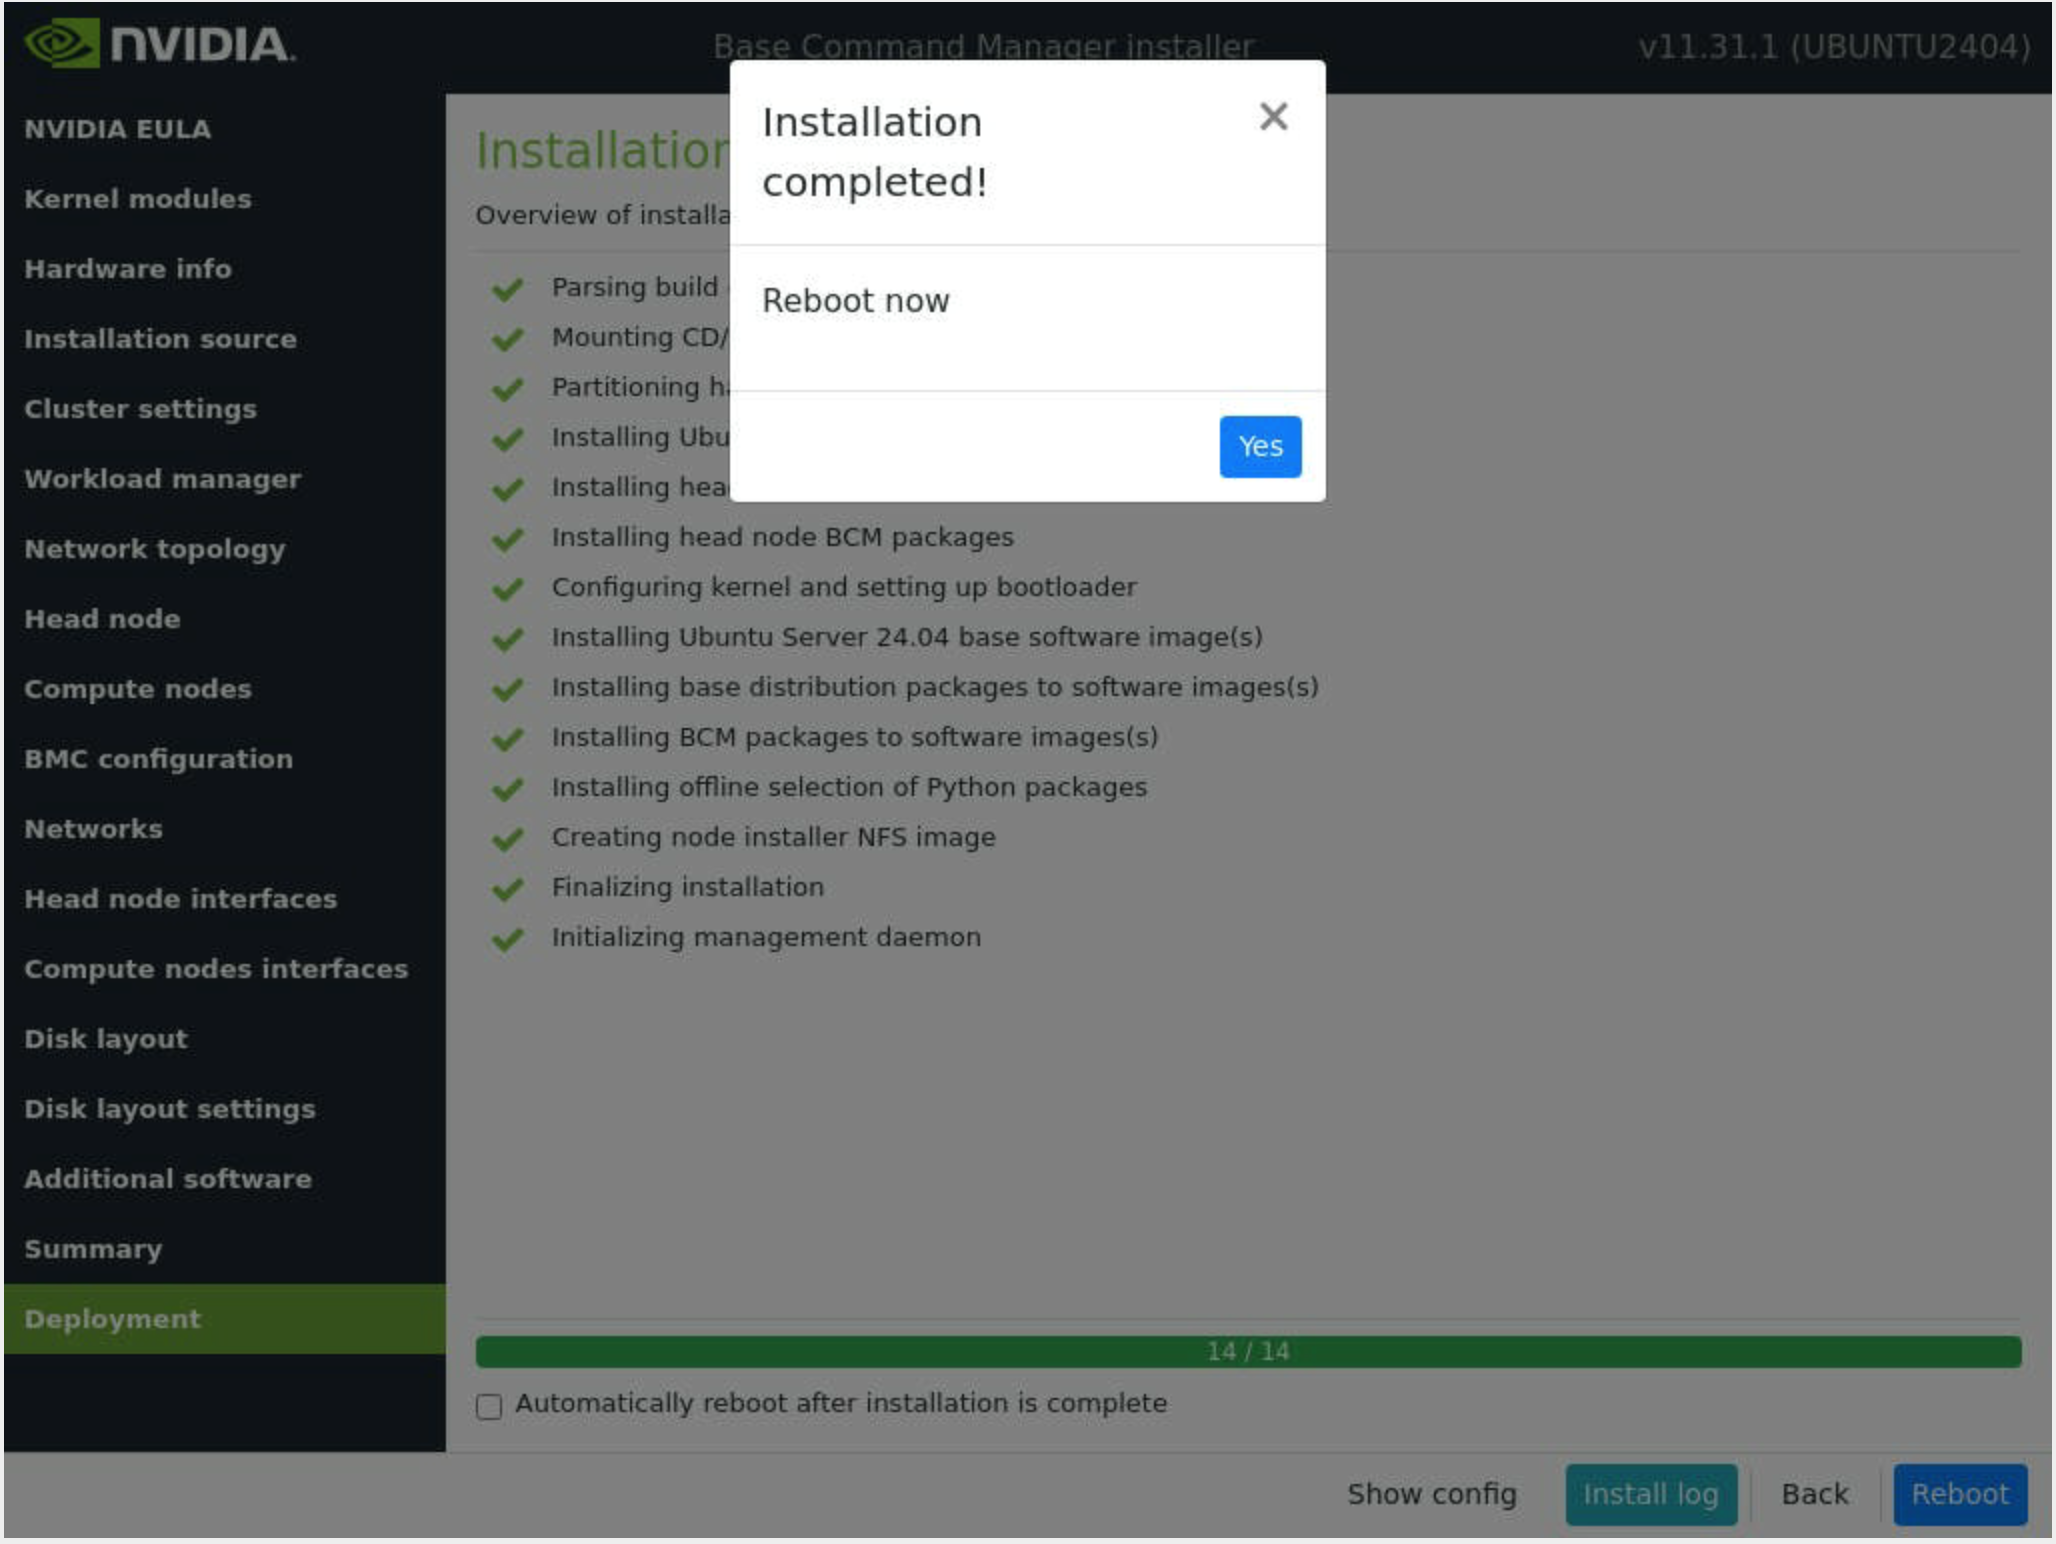Click checkmark beside Finalizing installation
The image size is (2056, 1544).
point(508,888)
